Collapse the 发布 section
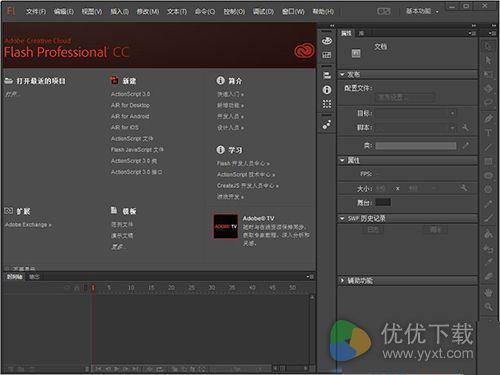The width and height of the screenshot is (500, 375). [x=342, y=74]
